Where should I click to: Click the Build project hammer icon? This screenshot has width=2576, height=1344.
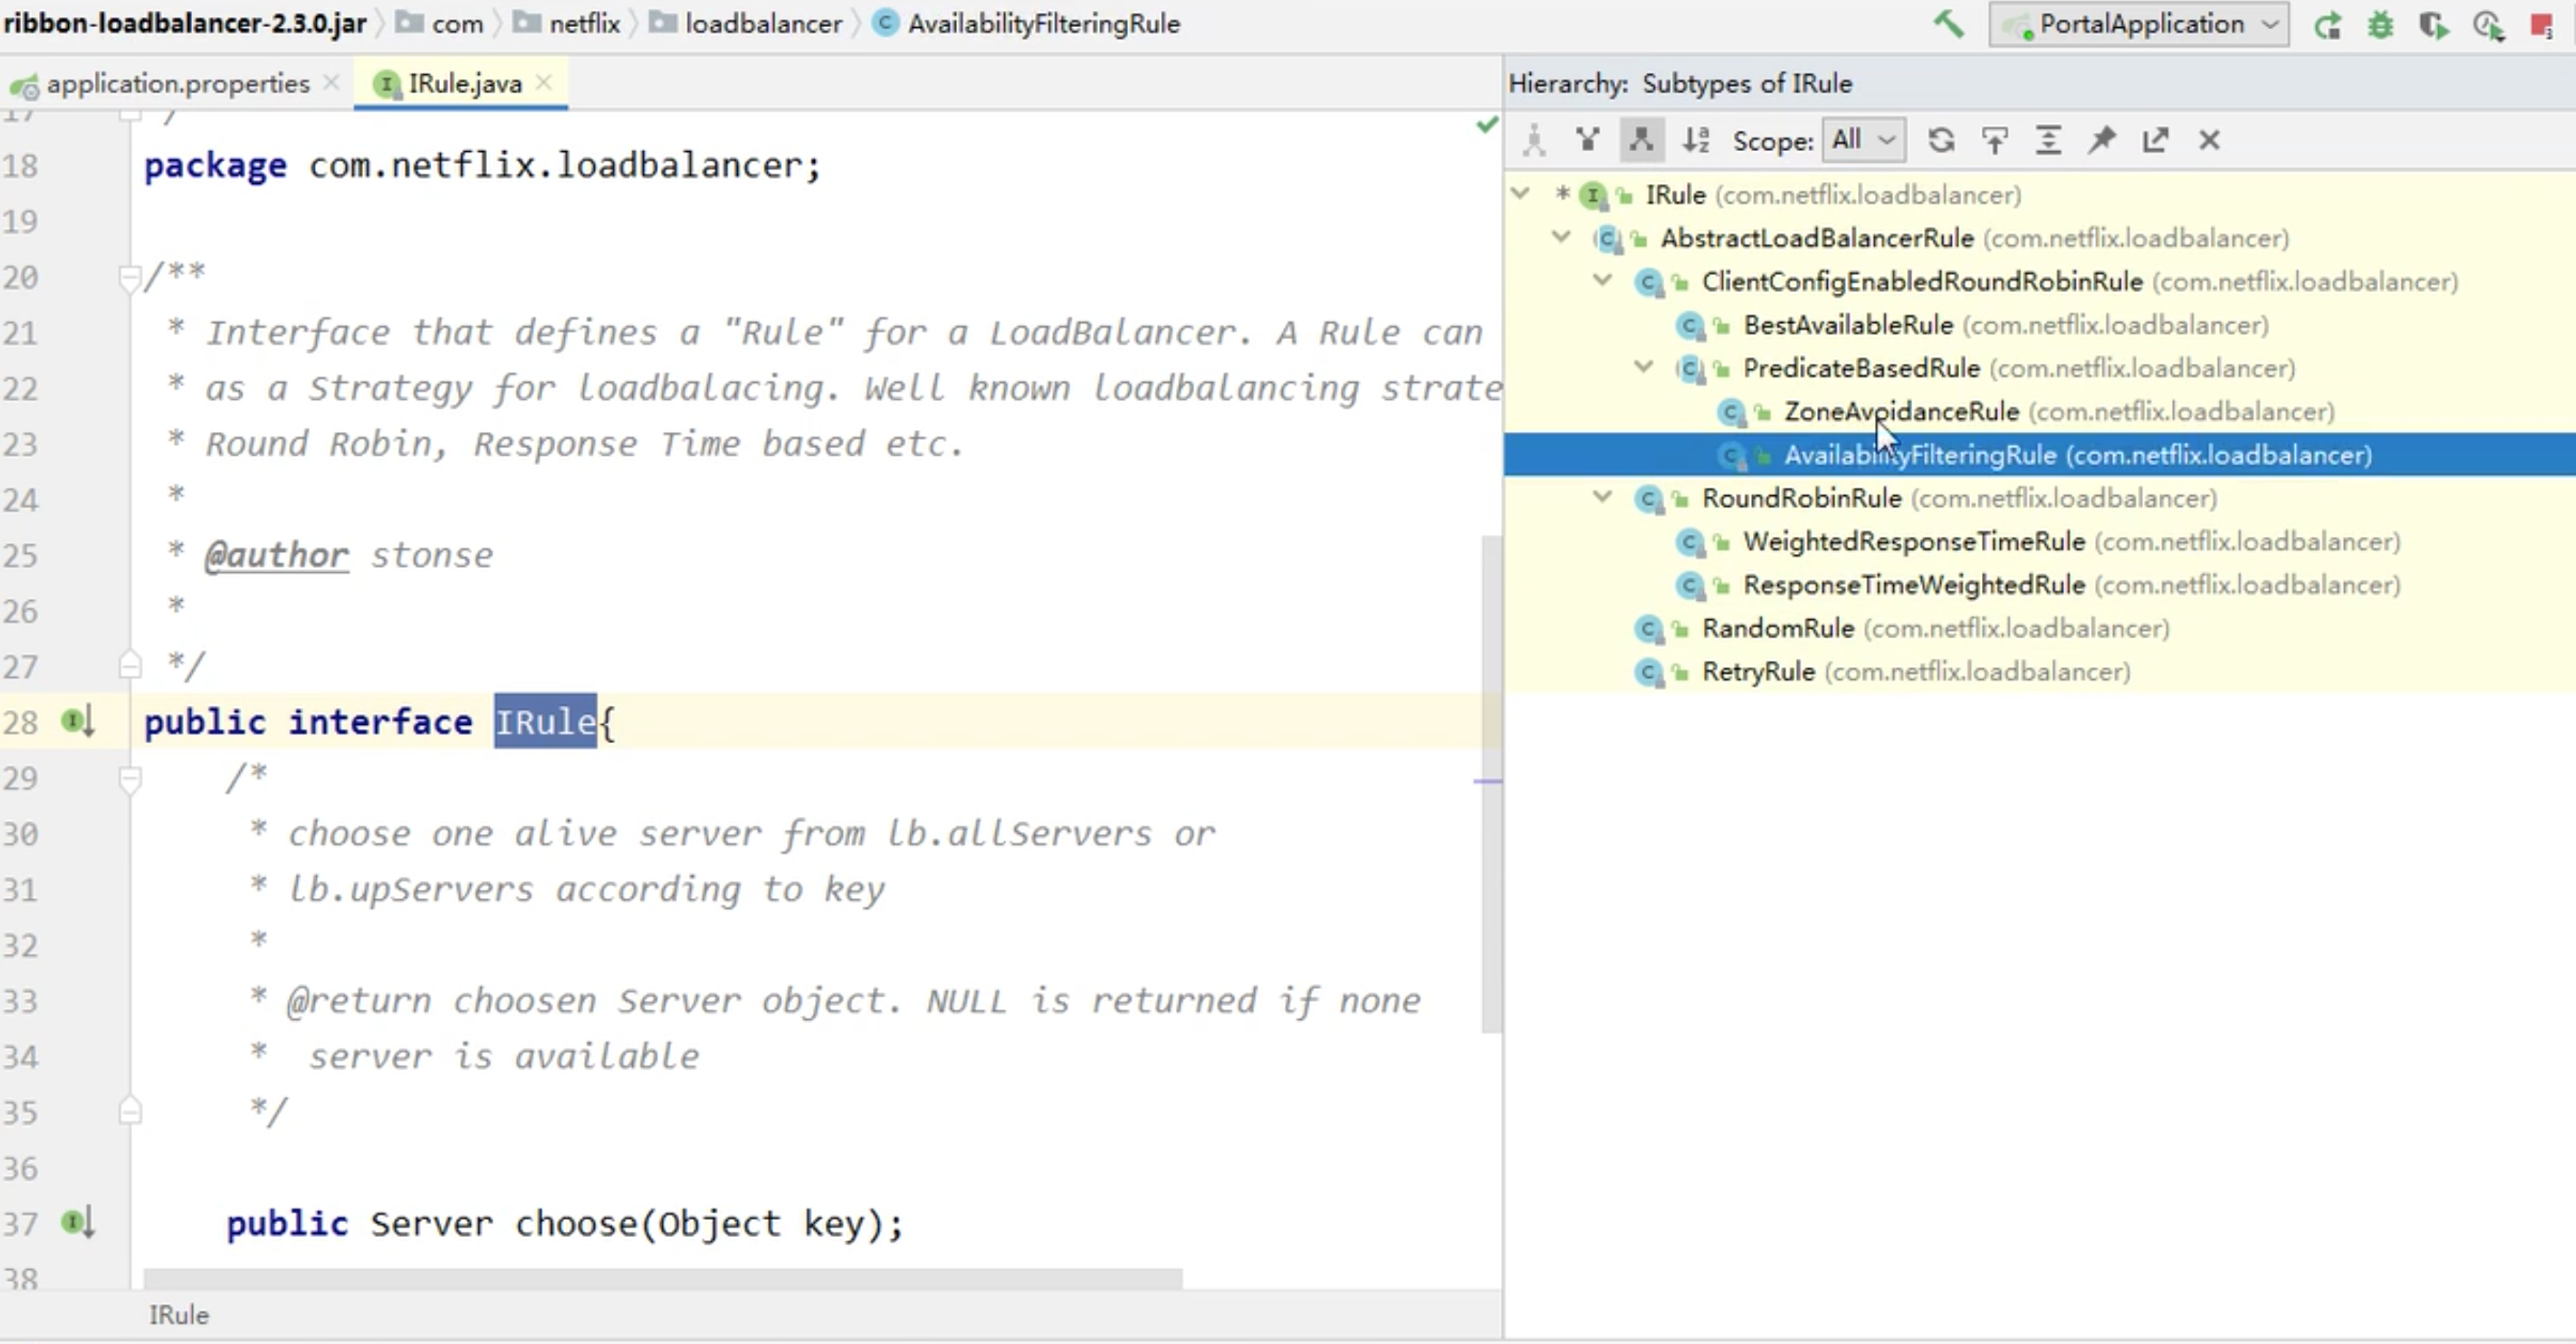[x=1948, y=24]
